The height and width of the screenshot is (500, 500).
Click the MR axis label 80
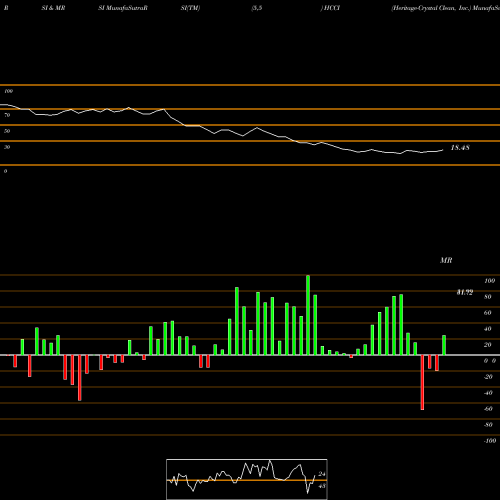(488, 297)
